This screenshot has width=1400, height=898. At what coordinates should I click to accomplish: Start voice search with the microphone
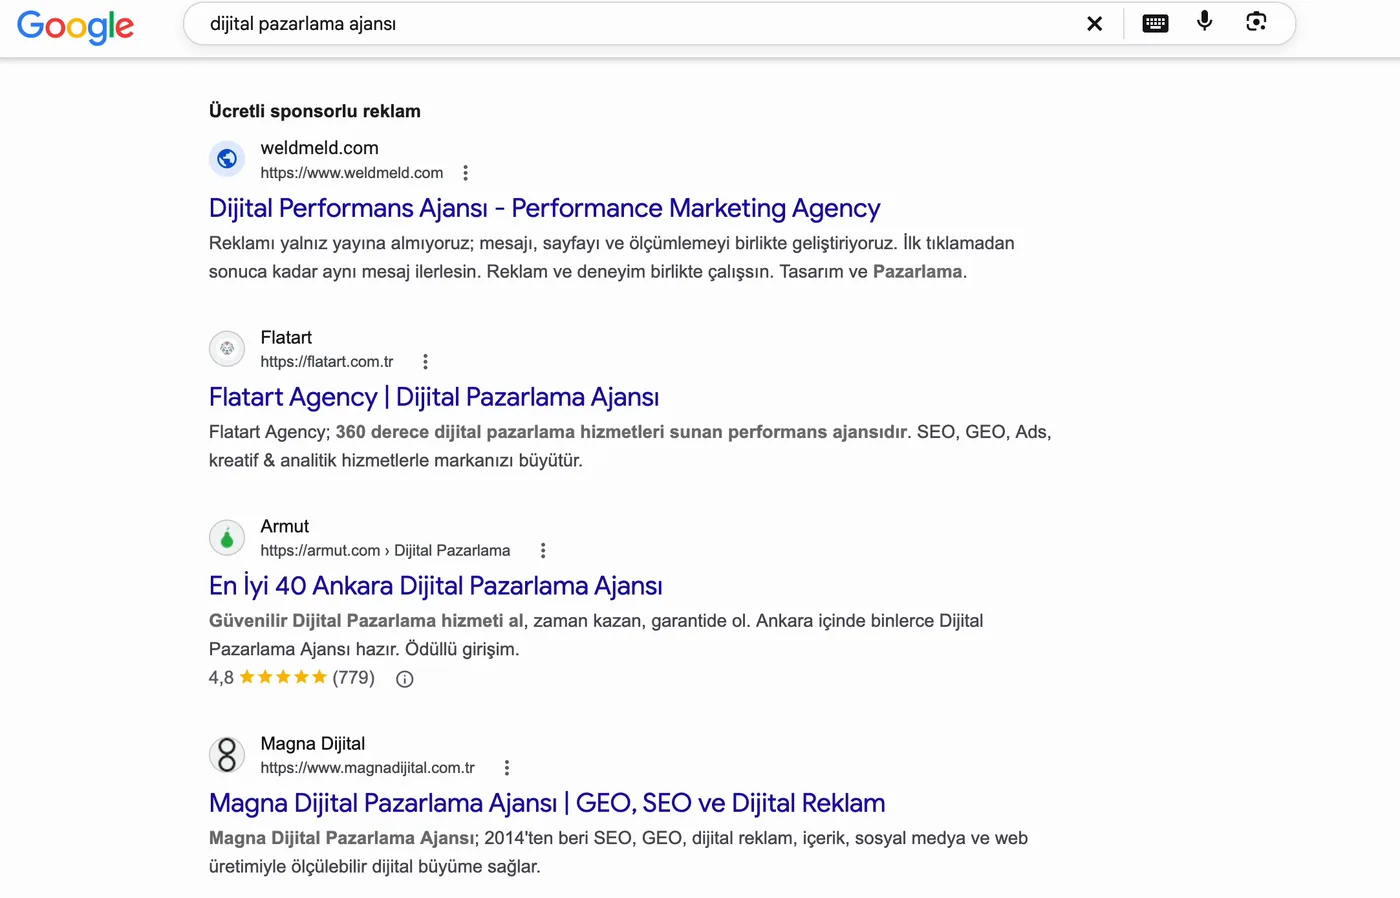[1205, 21]
